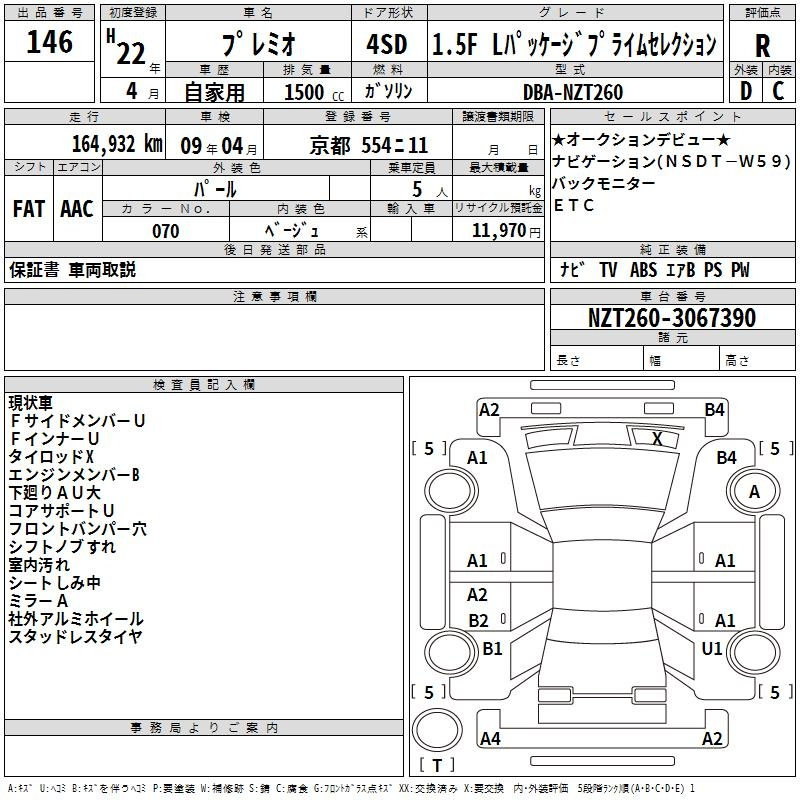Select the door type 4SD
This screenshot has width=800, height=800.
[387, 44]
